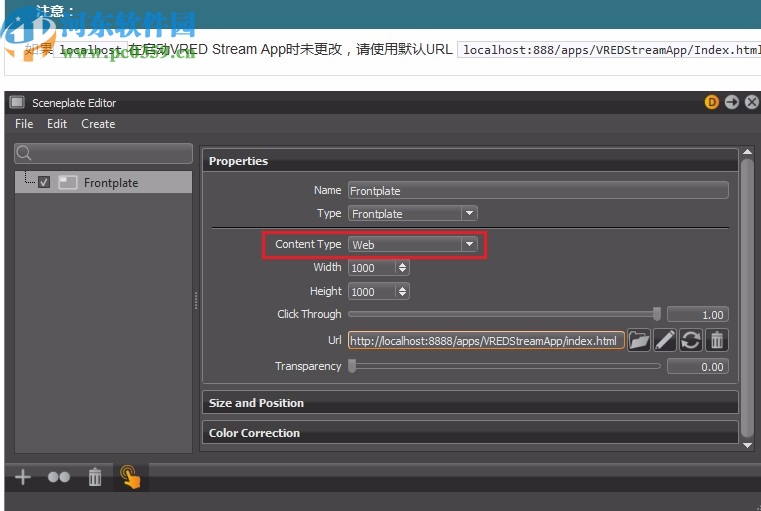Click the duplicate sceneplate icon

click(x=59, y=478)
